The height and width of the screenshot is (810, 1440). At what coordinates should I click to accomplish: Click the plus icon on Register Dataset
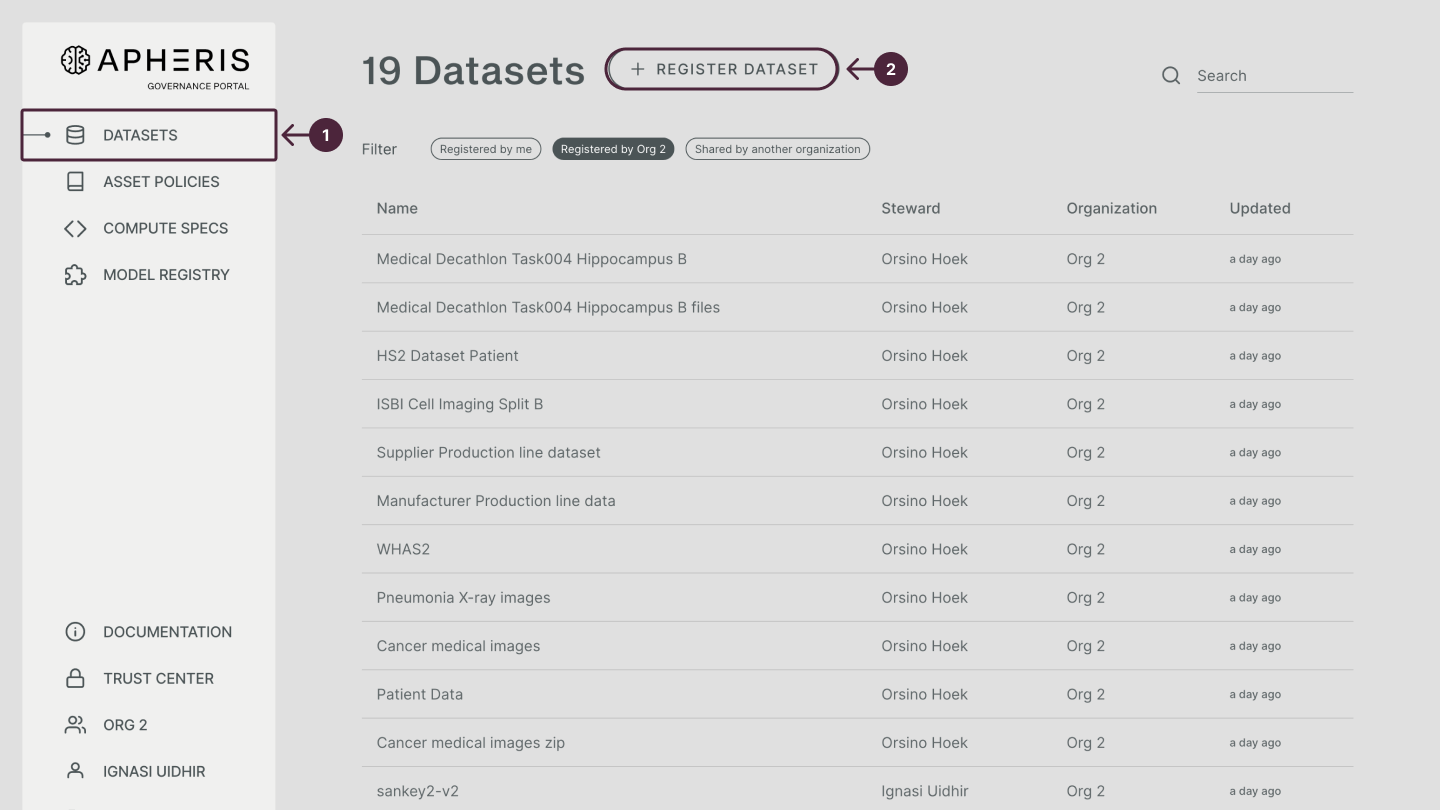[x=637, y=69]
